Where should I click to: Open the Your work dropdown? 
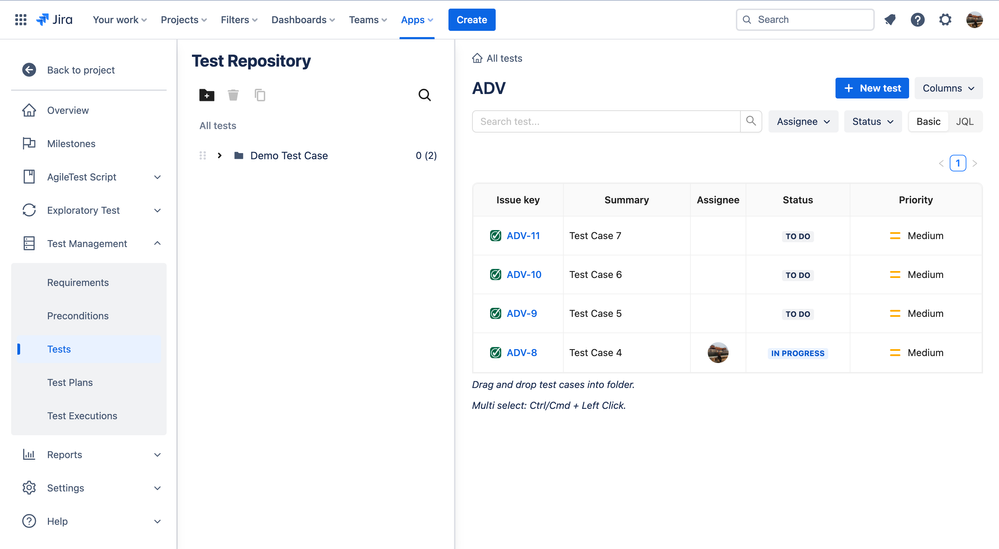120,20
